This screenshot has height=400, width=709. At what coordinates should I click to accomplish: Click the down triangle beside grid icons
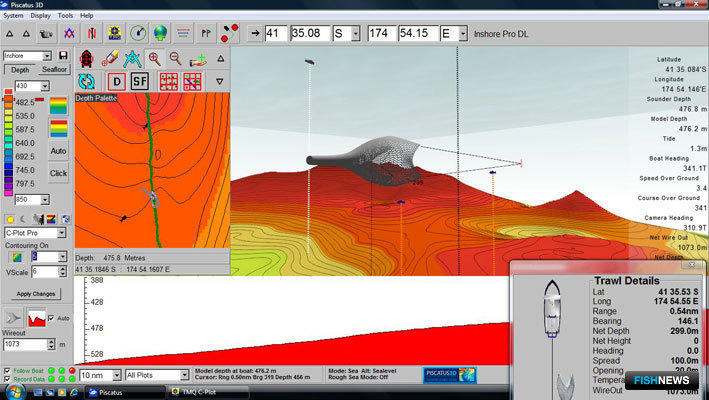pos(219,81)
